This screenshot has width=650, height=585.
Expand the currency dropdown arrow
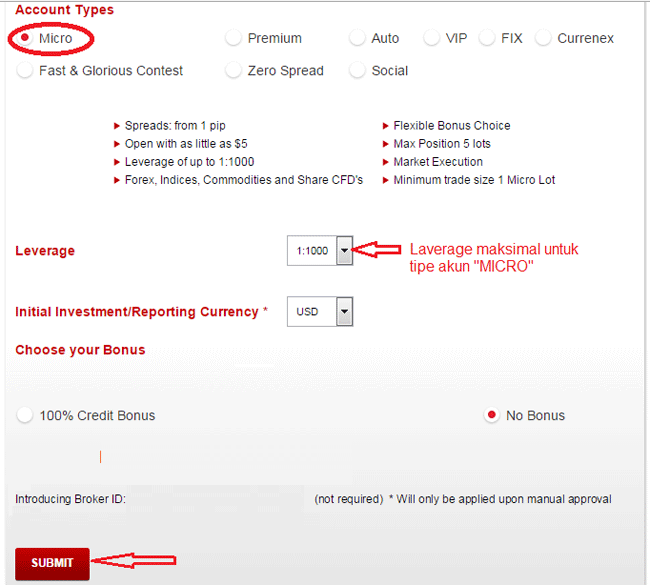(344, 311)
